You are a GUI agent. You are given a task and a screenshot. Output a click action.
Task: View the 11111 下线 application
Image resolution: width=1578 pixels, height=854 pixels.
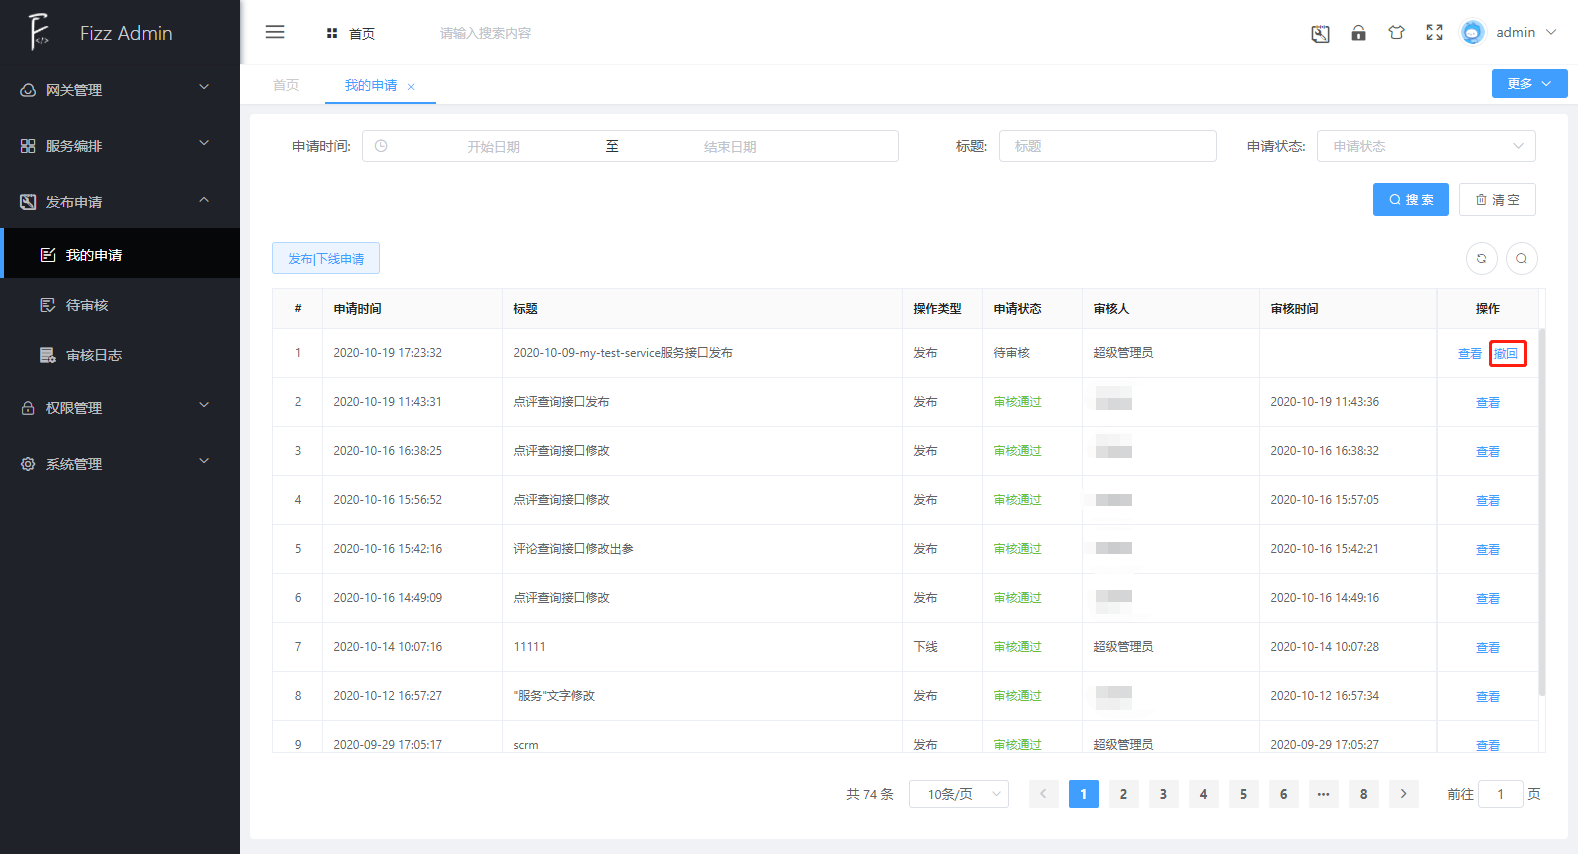coord(1488,648)
